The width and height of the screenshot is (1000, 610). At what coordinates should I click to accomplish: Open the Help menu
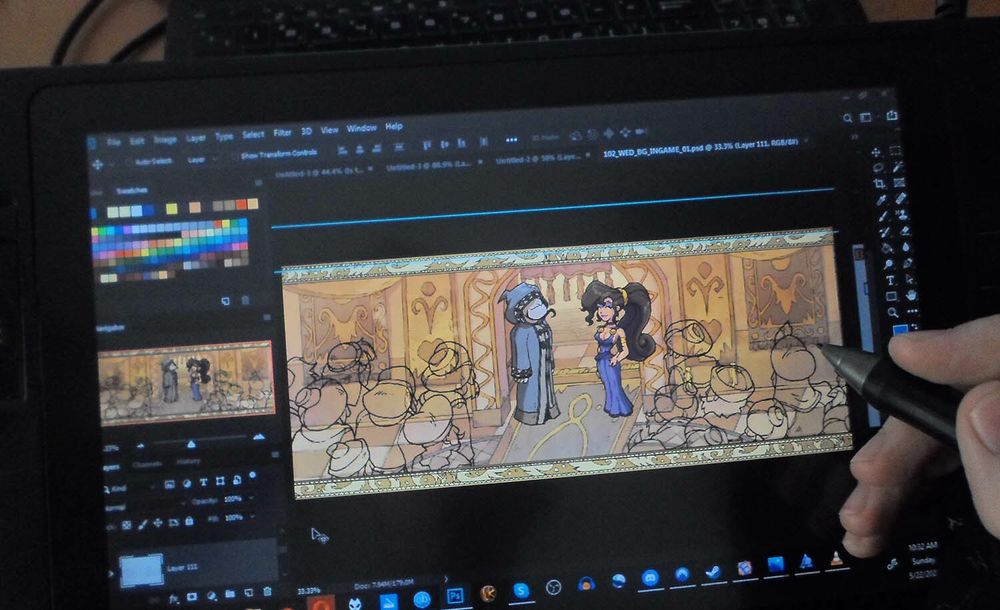pos(393,126)
